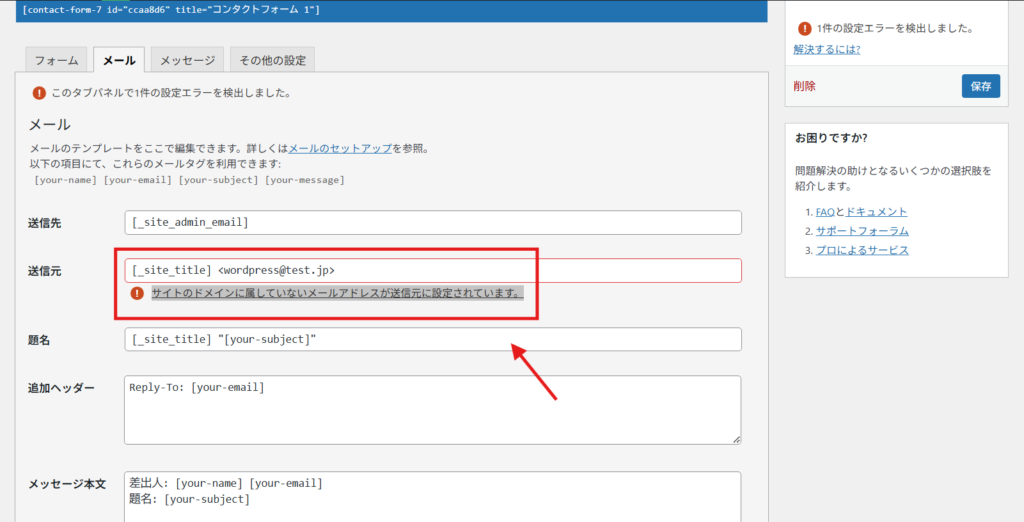This screenshot has height=522, width=1024.
Task: Click the [your-message] mail tag text
Action: tap(305, 180)
